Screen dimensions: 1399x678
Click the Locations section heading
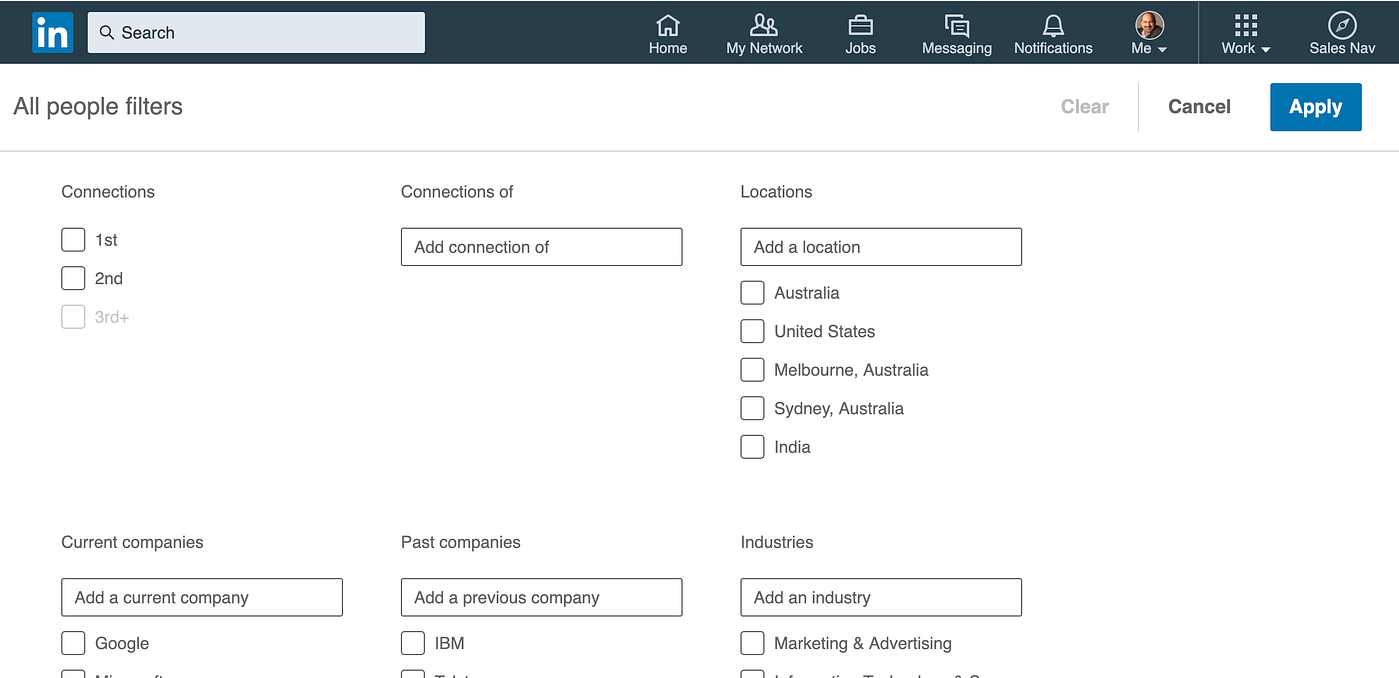(776, 192)
